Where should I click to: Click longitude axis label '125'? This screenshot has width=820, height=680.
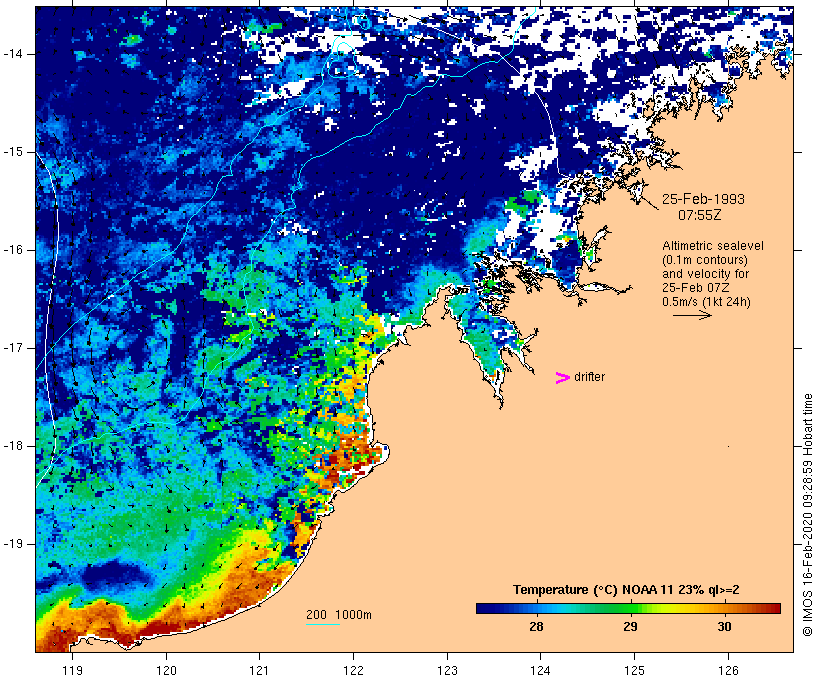click(634, 670)
